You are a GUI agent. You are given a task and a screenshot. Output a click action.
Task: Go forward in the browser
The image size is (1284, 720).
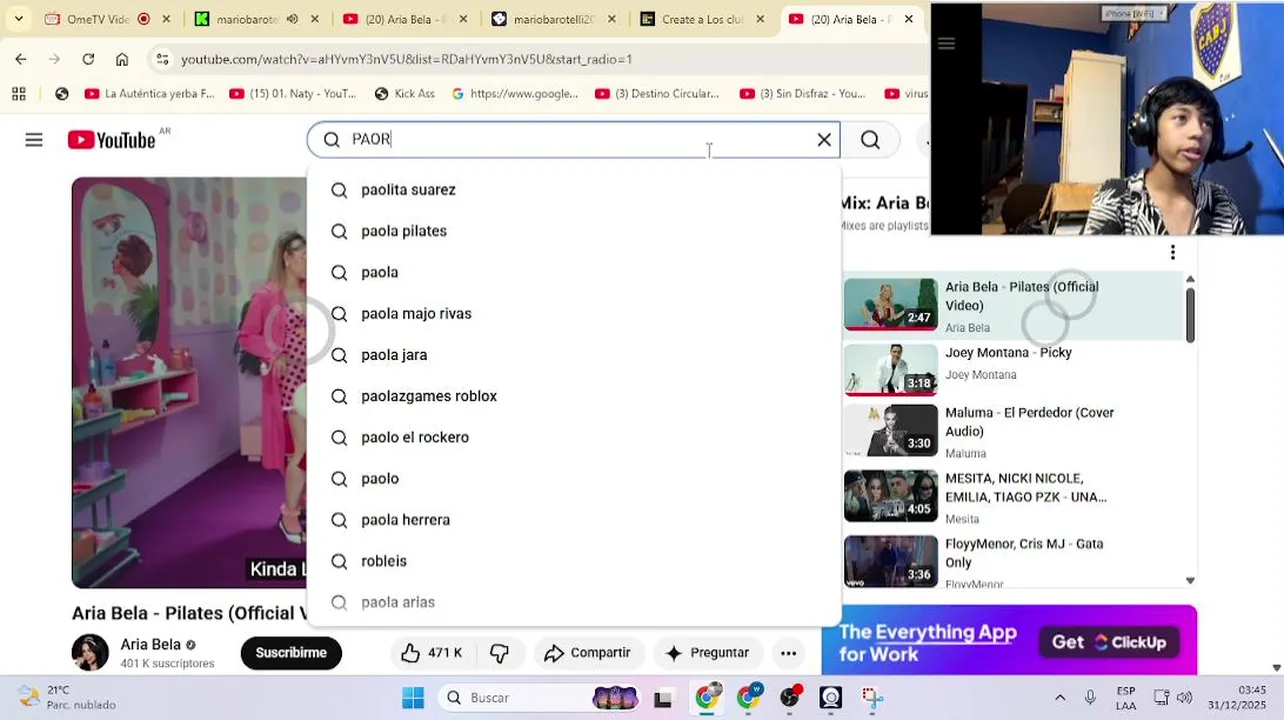pyautogui.click(x=54, y=59)
